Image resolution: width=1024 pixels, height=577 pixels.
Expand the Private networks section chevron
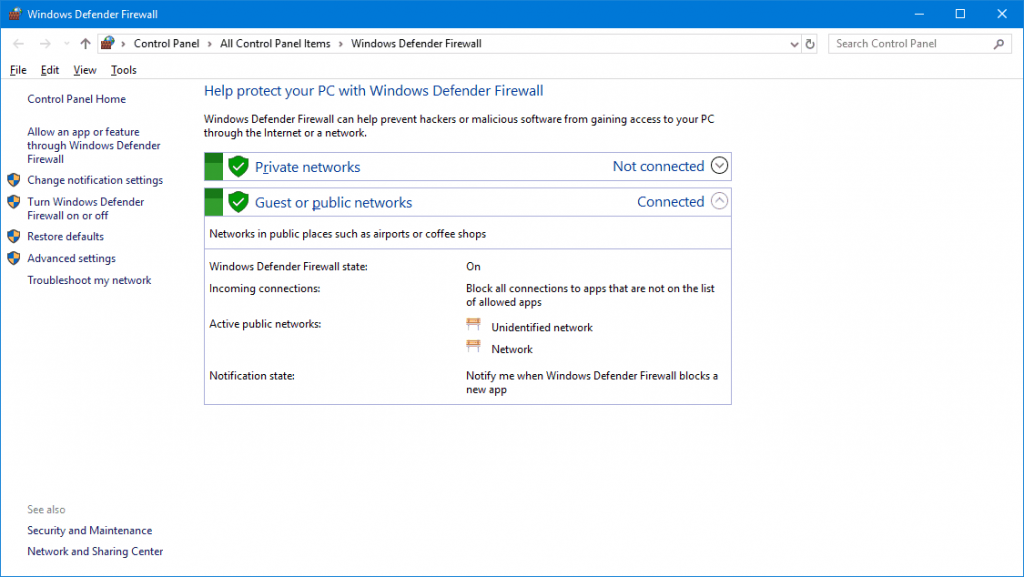pos(719,166)
